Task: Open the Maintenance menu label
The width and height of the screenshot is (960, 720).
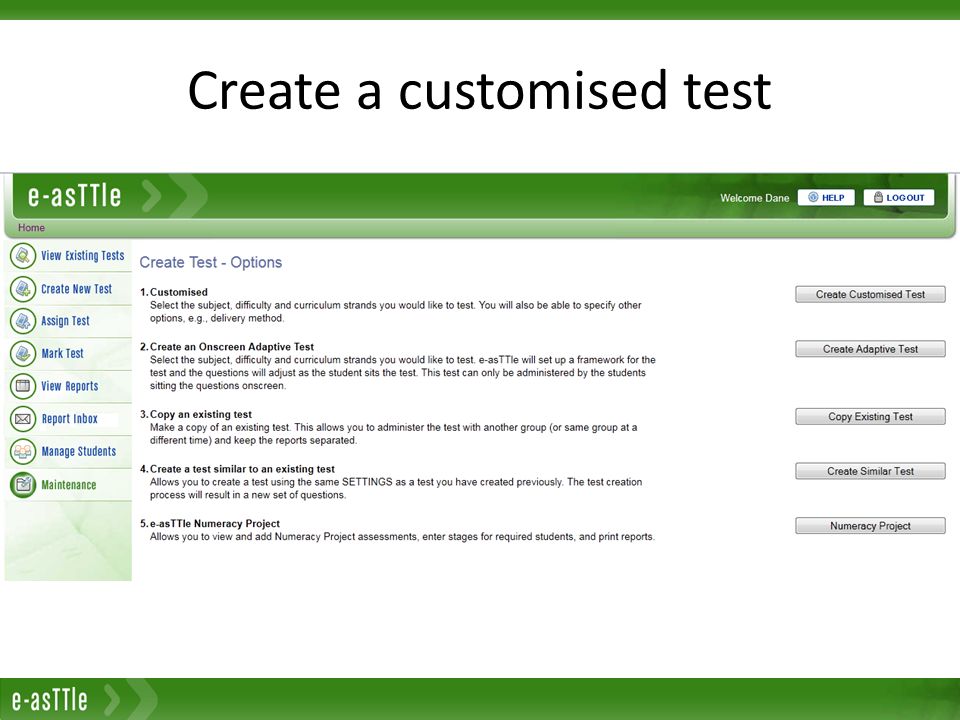Action: click(69, 485)
